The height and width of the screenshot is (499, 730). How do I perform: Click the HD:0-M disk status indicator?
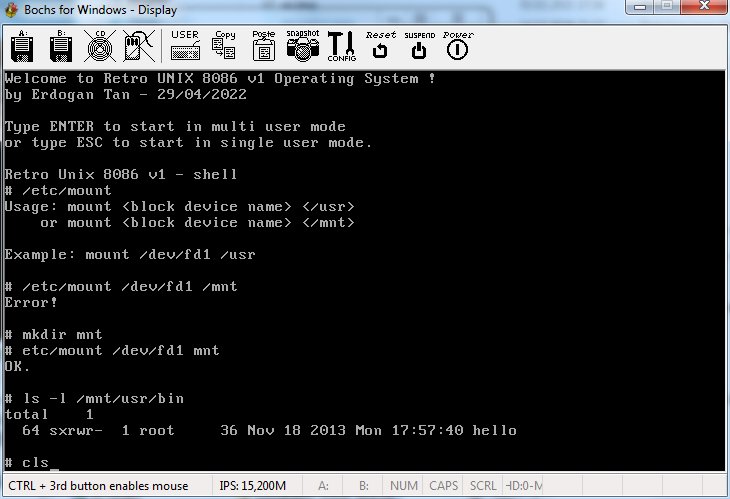coord(524,486)
